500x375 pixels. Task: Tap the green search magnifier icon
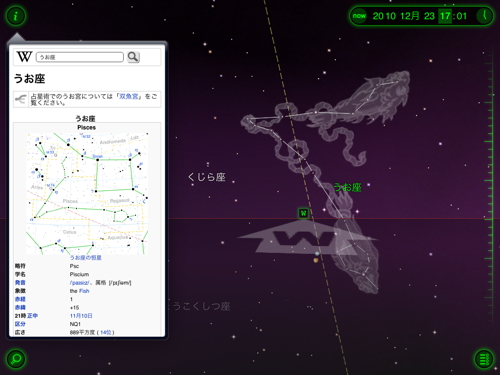[16, 359]
